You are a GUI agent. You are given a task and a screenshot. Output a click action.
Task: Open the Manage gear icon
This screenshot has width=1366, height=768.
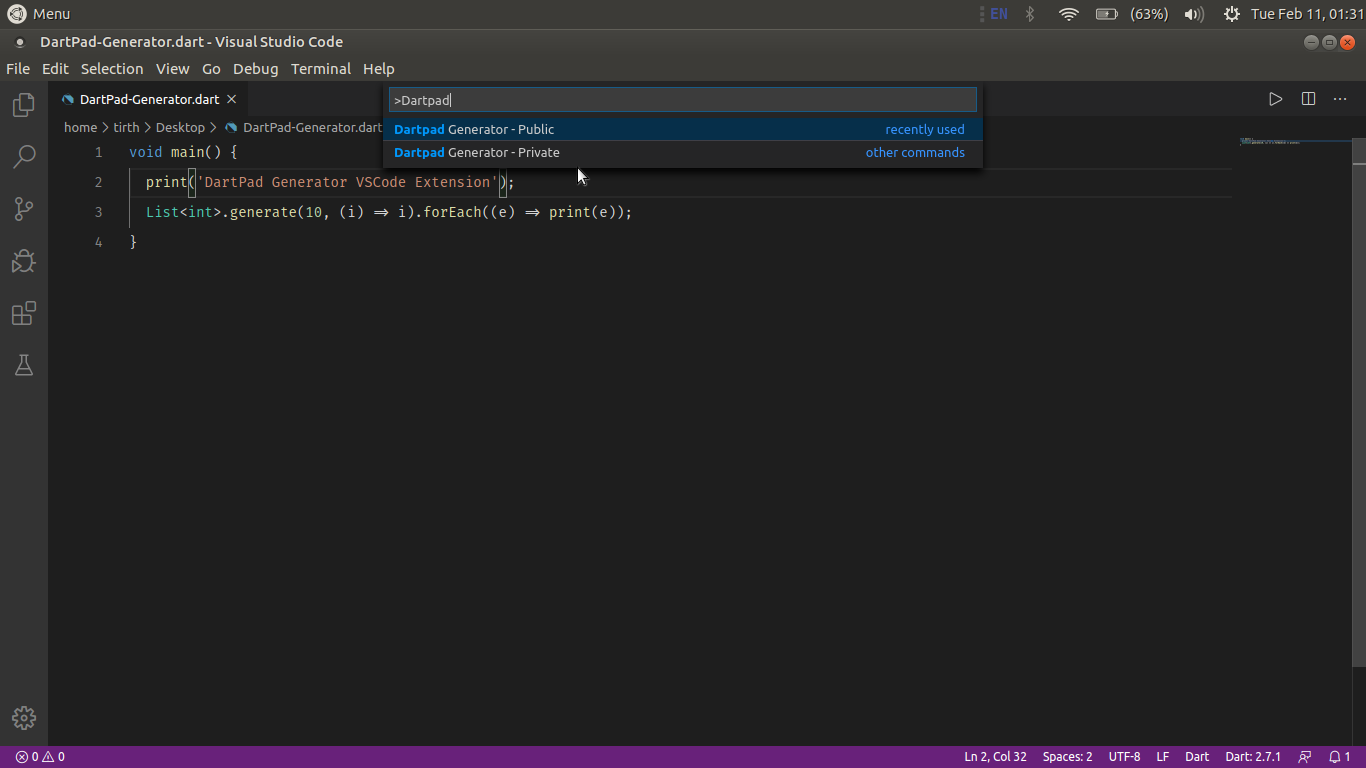click(x=24, y=718)
